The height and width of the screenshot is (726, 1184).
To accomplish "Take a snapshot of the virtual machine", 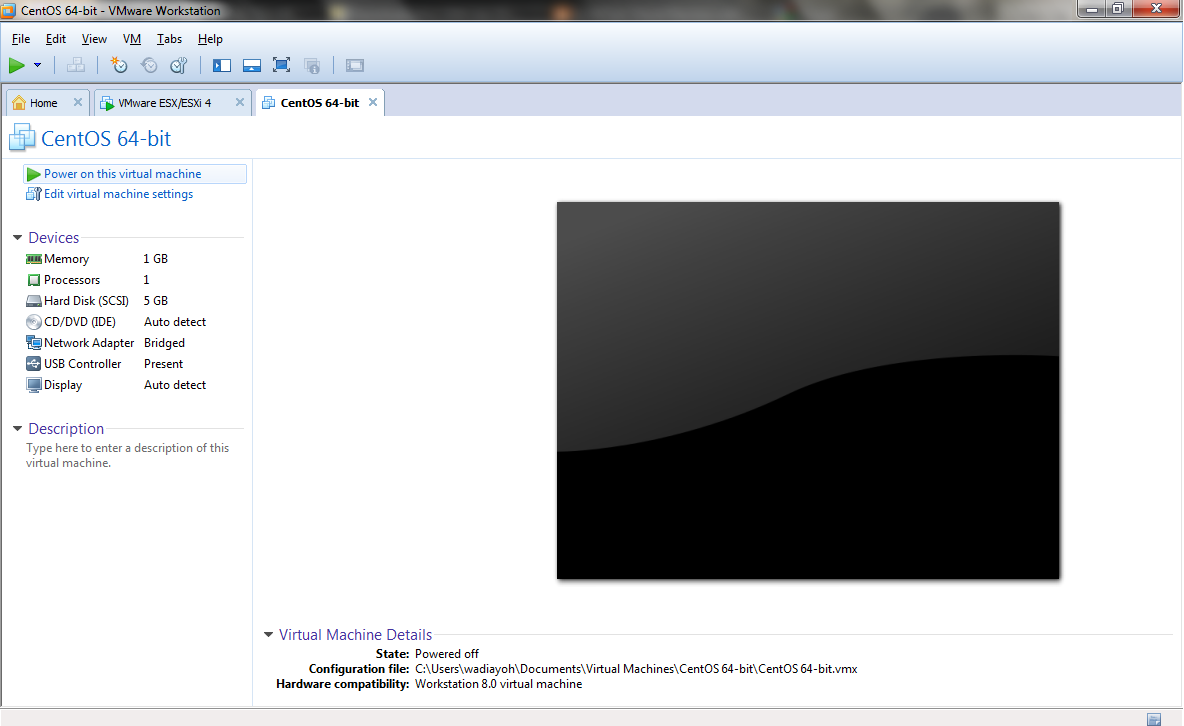I will tap(119, 66).
